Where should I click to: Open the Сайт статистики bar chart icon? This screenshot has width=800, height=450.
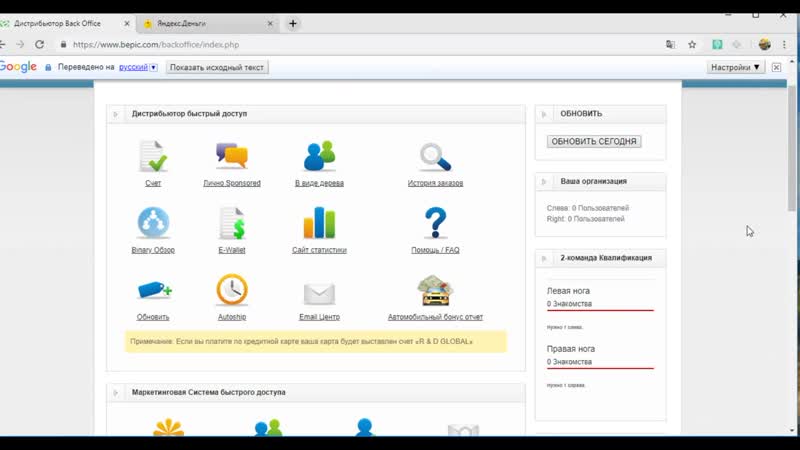pos(319,222)
